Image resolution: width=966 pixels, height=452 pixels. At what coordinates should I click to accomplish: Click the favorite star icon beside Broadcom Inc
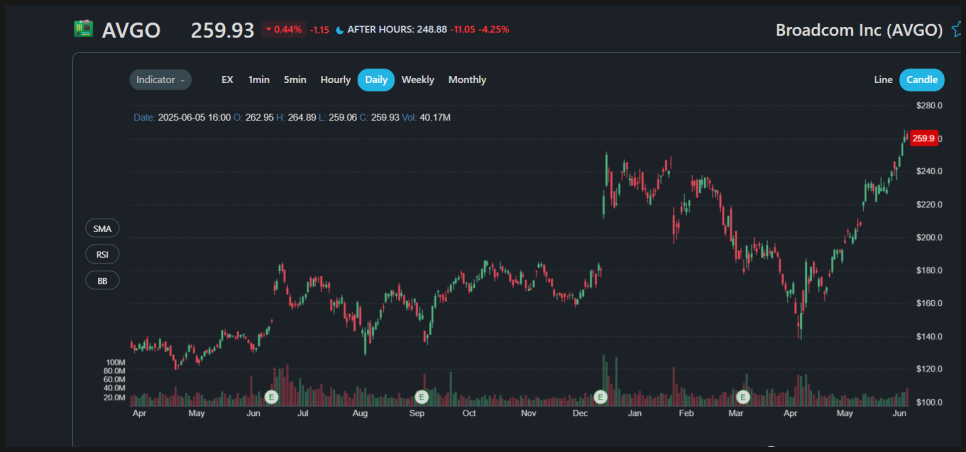point(956,30)
